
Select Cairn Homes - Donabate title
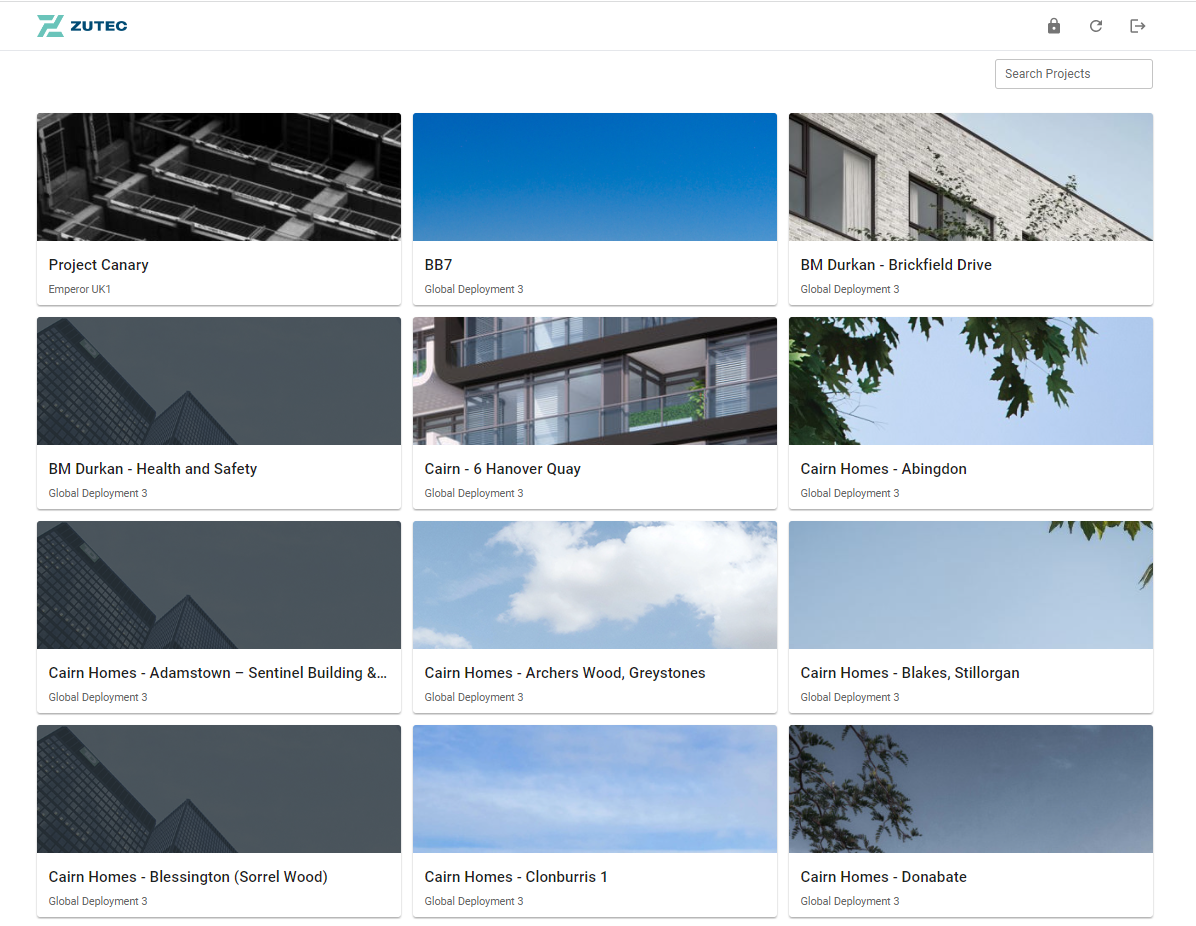883,877
